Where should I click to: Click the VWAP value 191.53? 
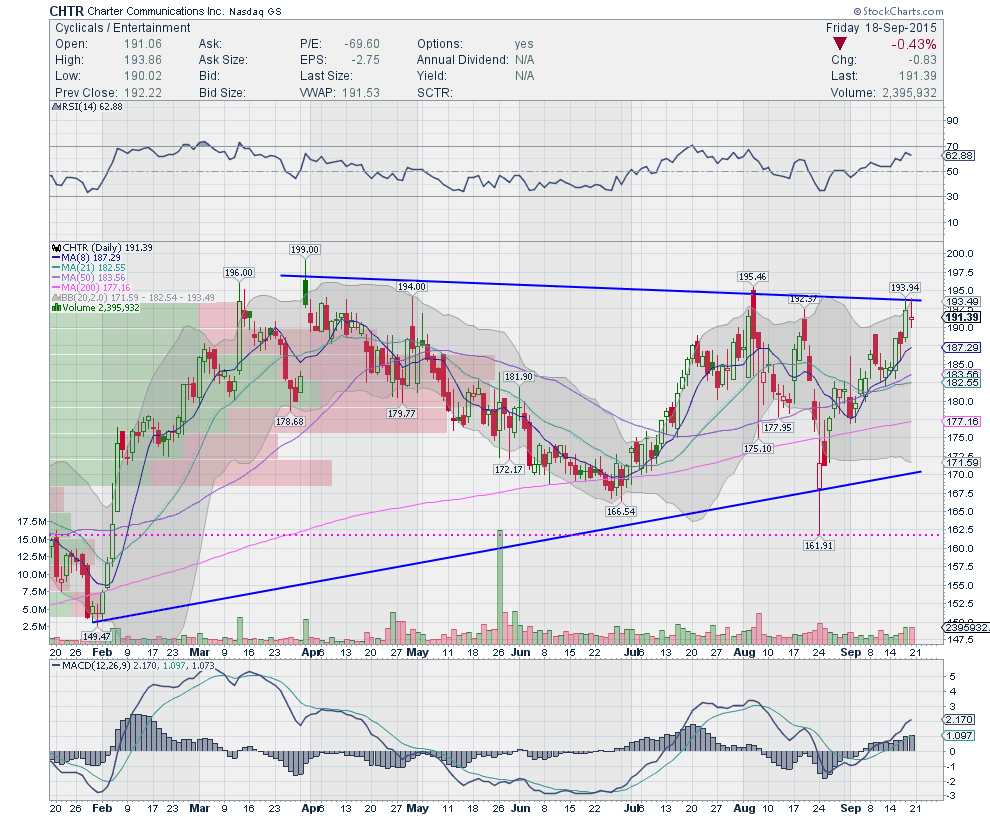[x=361, y=92]
